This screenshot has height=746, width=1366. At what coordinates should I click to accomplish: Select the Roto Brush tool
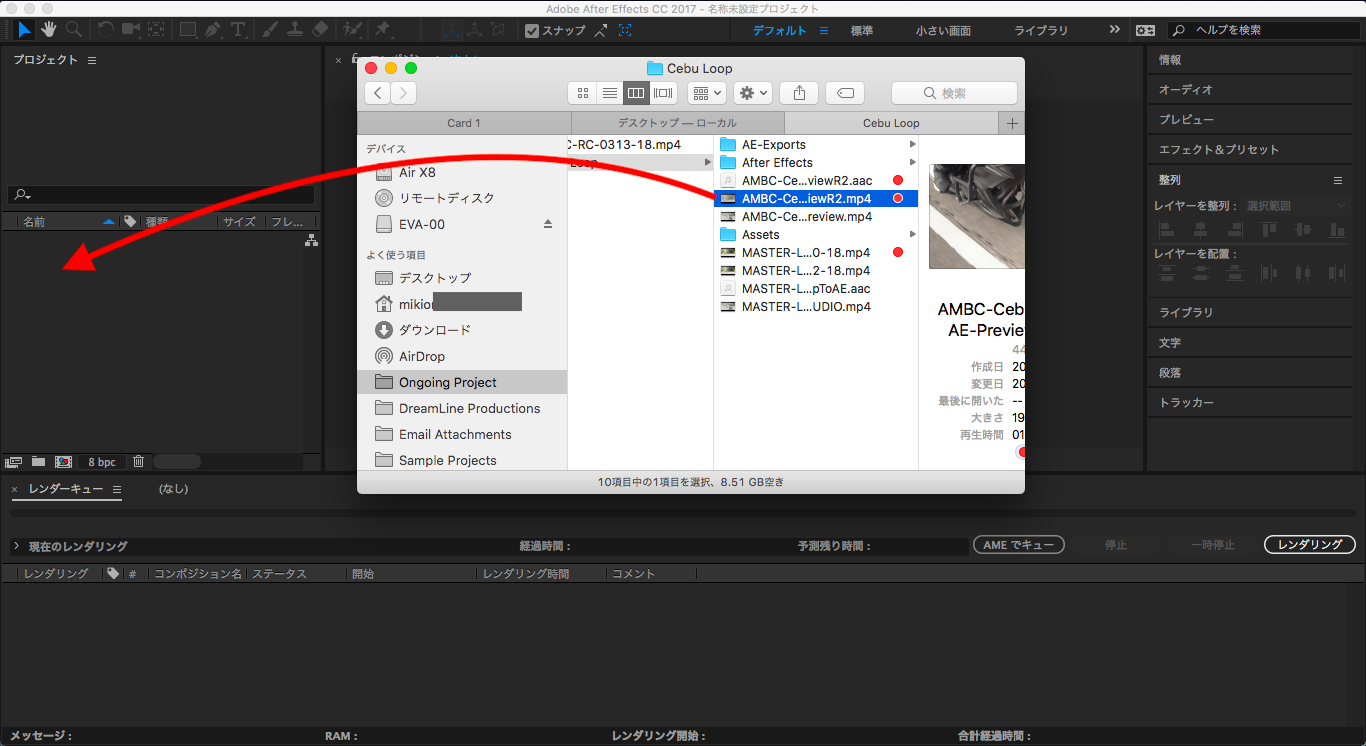351,30
